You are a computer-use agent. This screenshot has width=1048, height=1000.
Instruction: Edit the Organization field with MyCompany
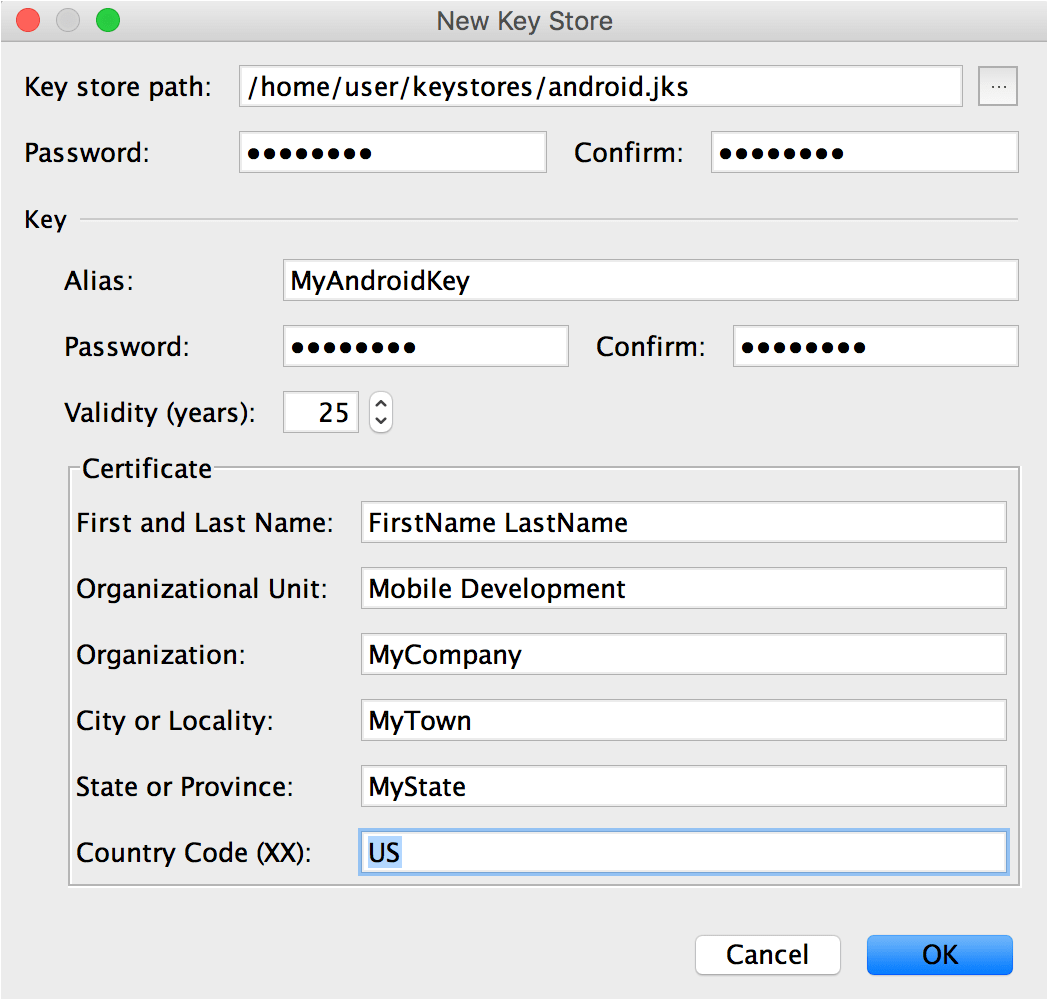point(684,654)
